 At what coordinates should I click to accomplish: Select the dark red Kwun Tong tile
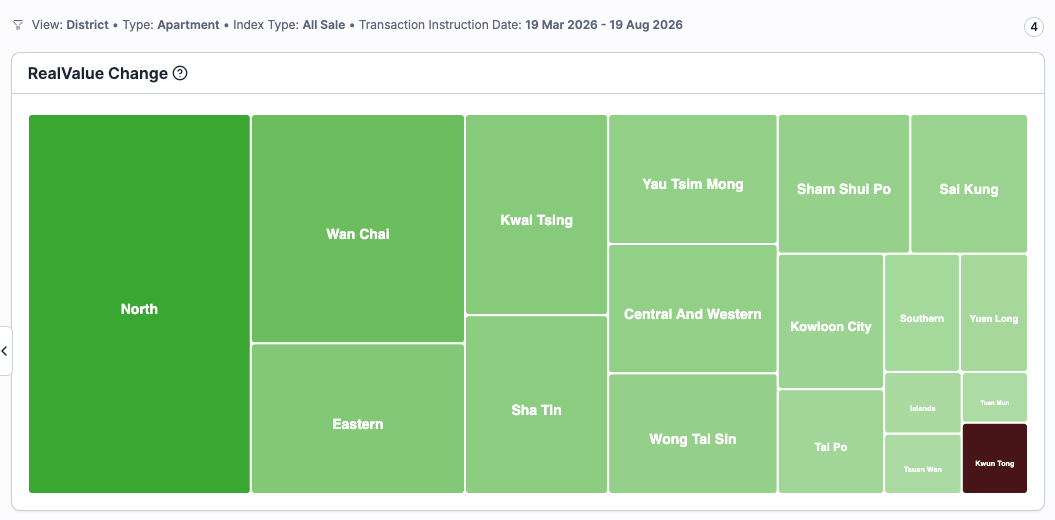(x=995, y=458)
